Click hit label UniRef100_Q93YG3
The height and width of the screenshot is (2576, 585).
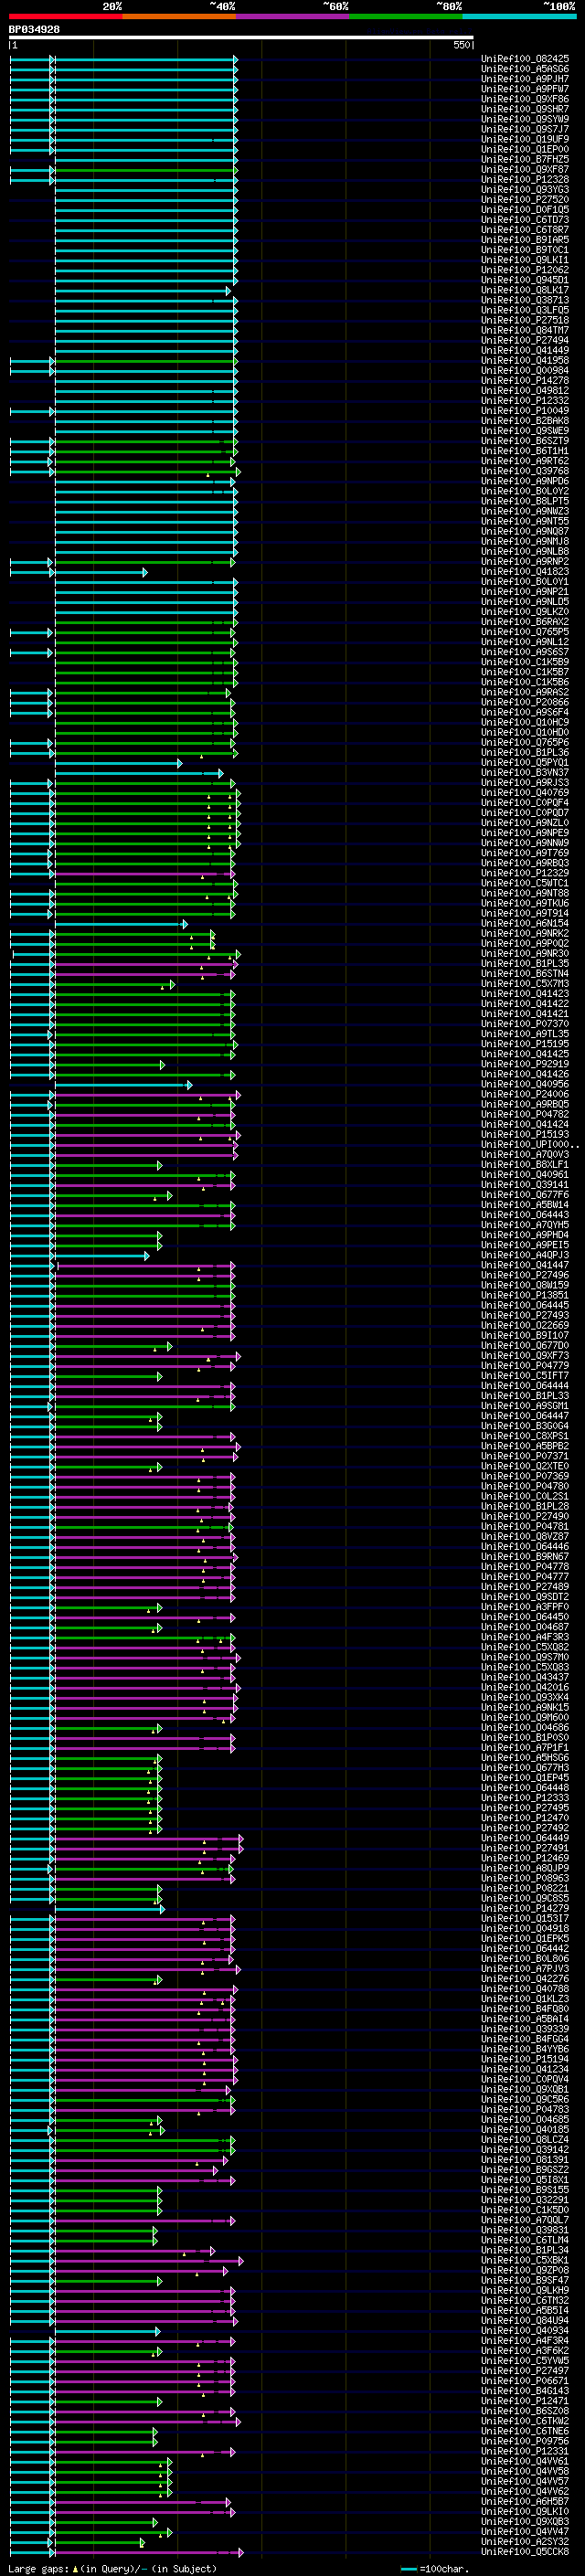pyautogui.click(x=525, y=190)
